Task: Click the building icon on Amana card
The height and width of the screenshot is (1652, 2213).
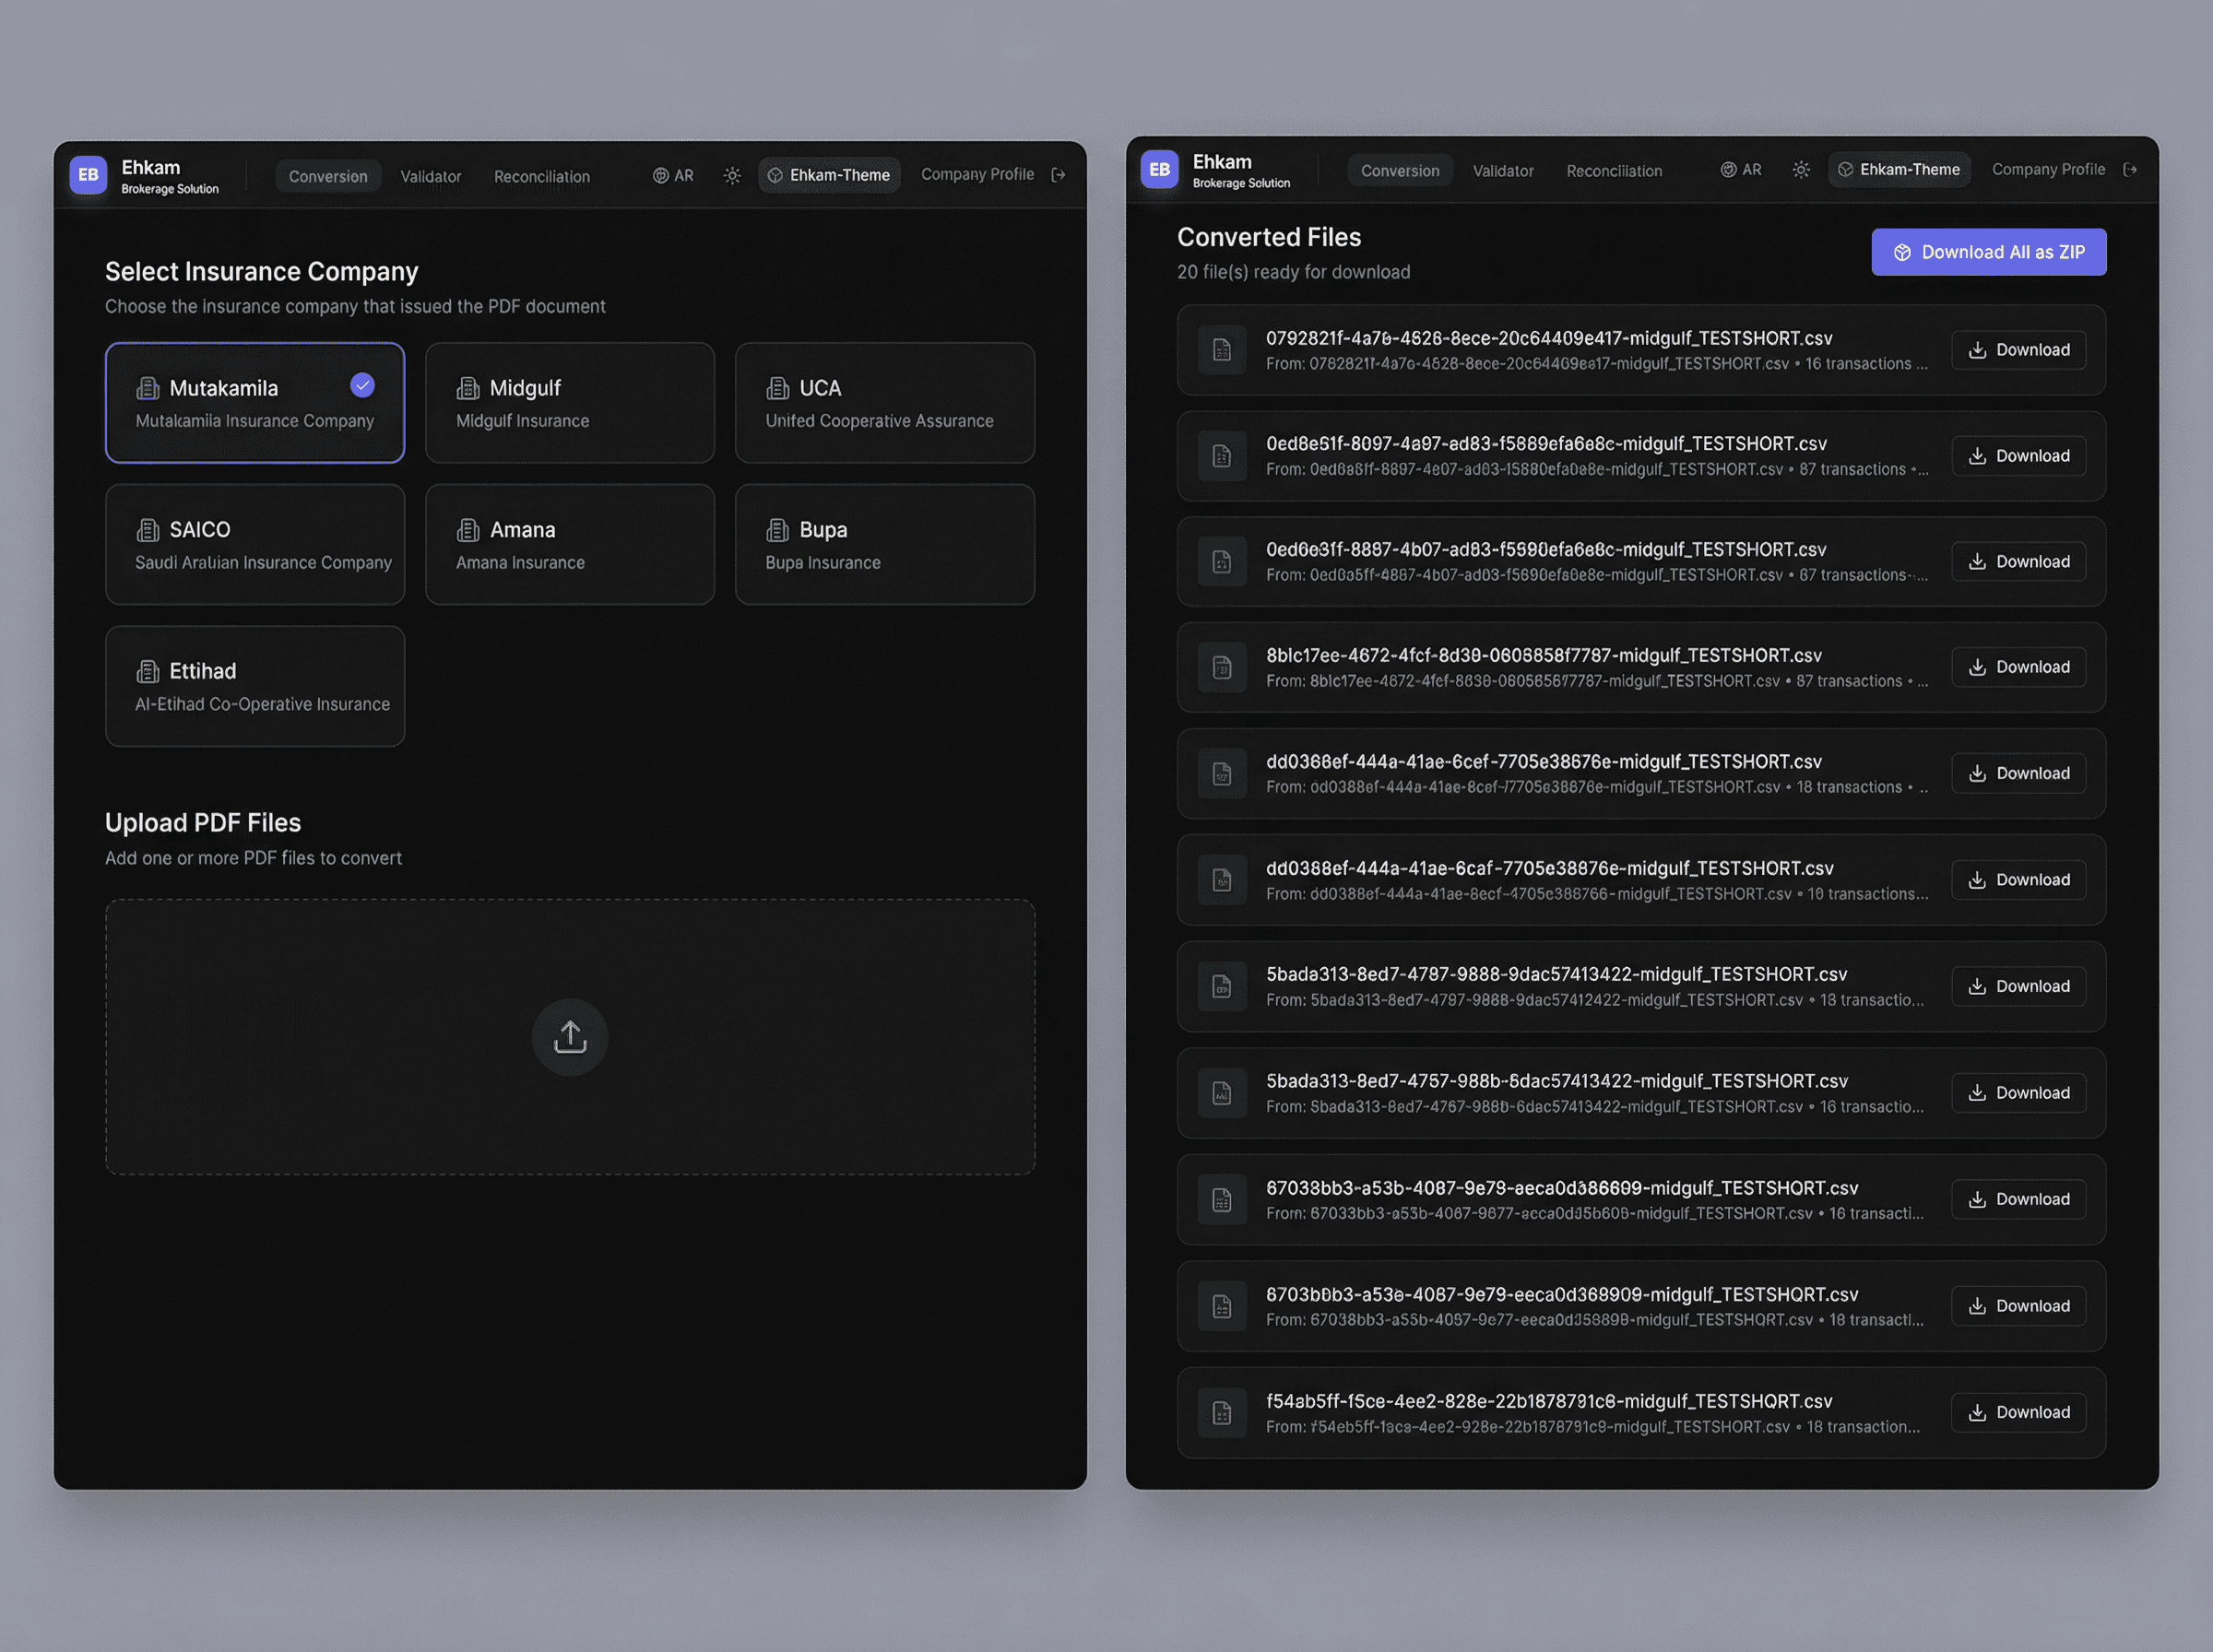Action: 467,529
